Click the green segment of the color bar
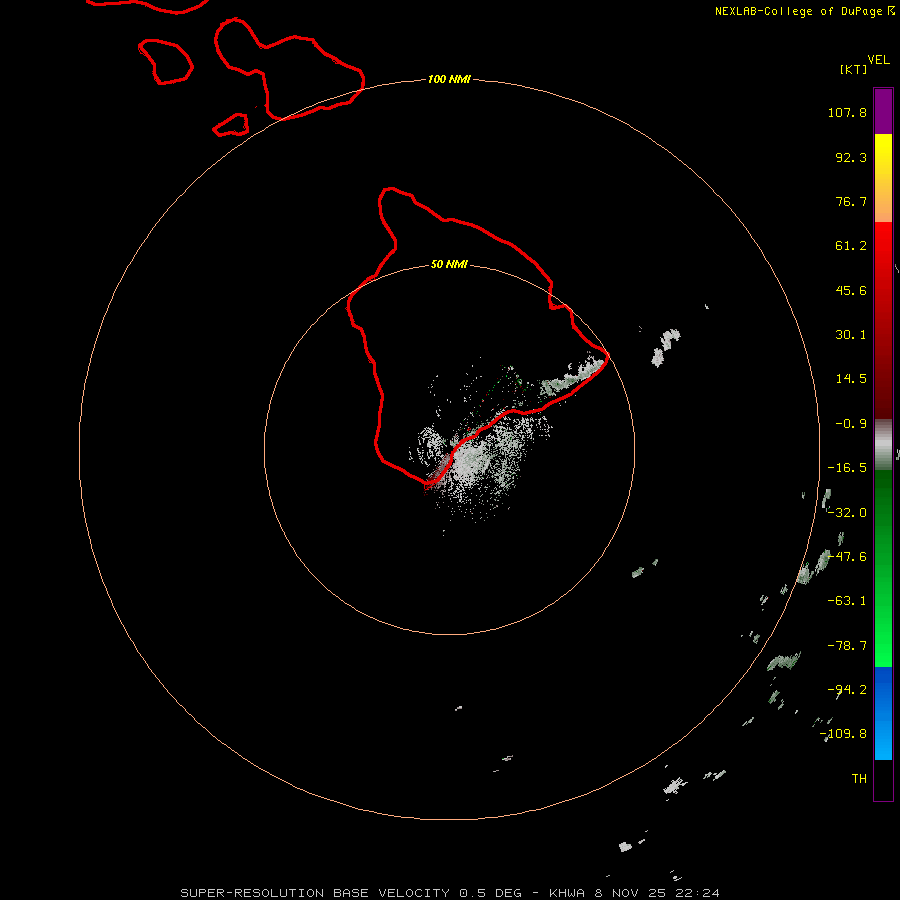The image size is (900, 900). [883, 568]
